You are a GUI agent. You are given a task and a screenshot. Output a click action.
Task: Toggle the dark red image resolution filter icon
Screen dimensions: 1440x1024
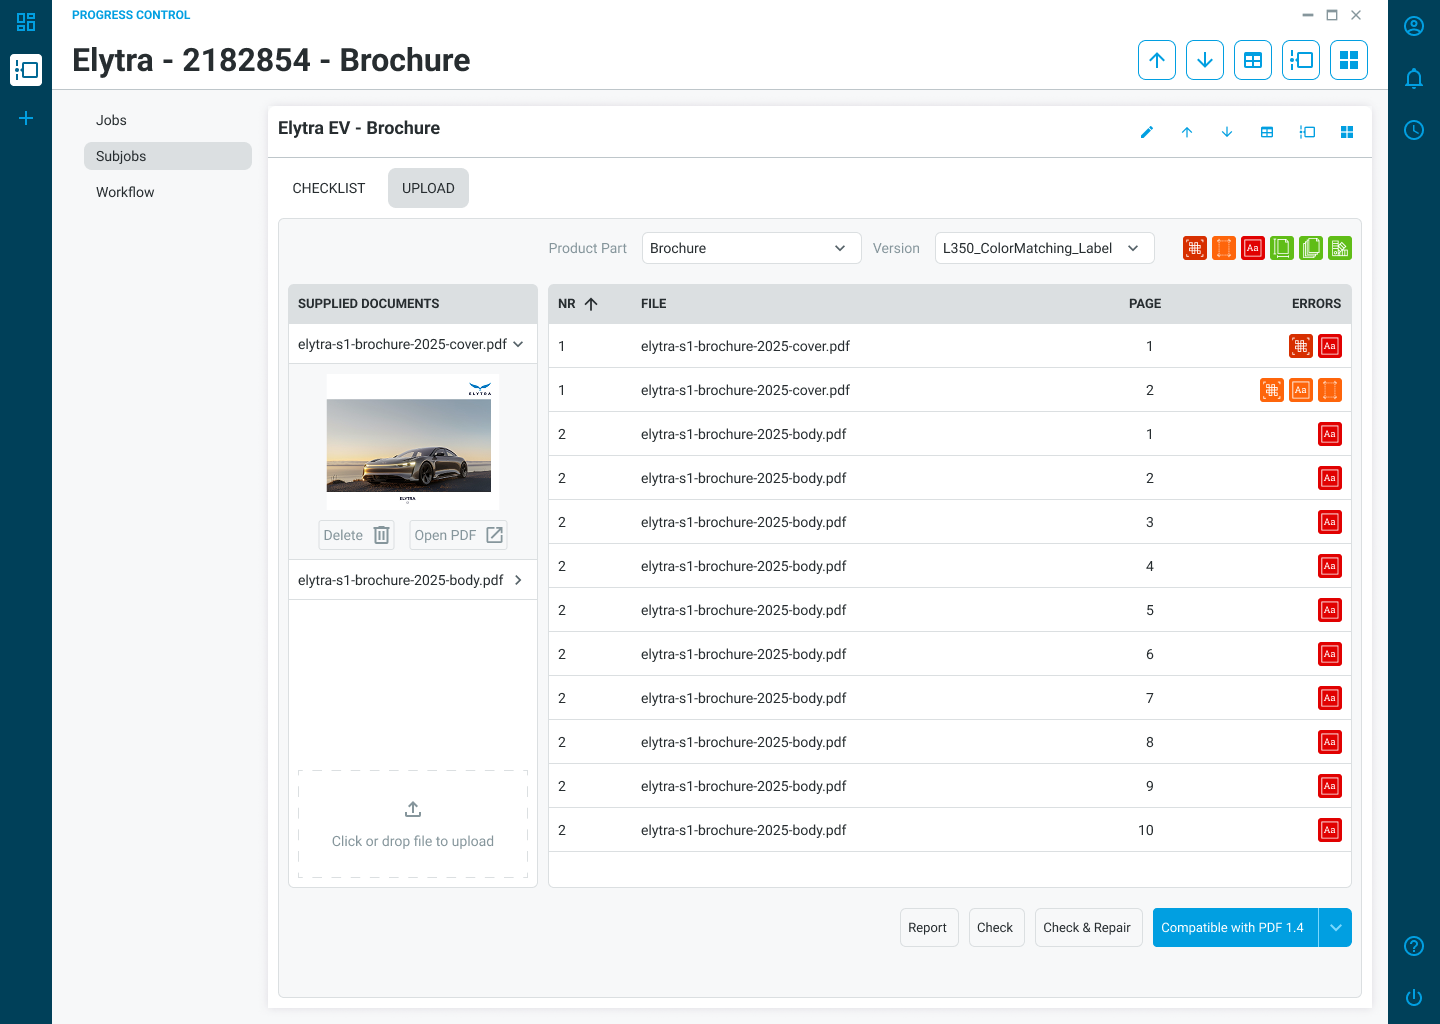pos(1195,248)
